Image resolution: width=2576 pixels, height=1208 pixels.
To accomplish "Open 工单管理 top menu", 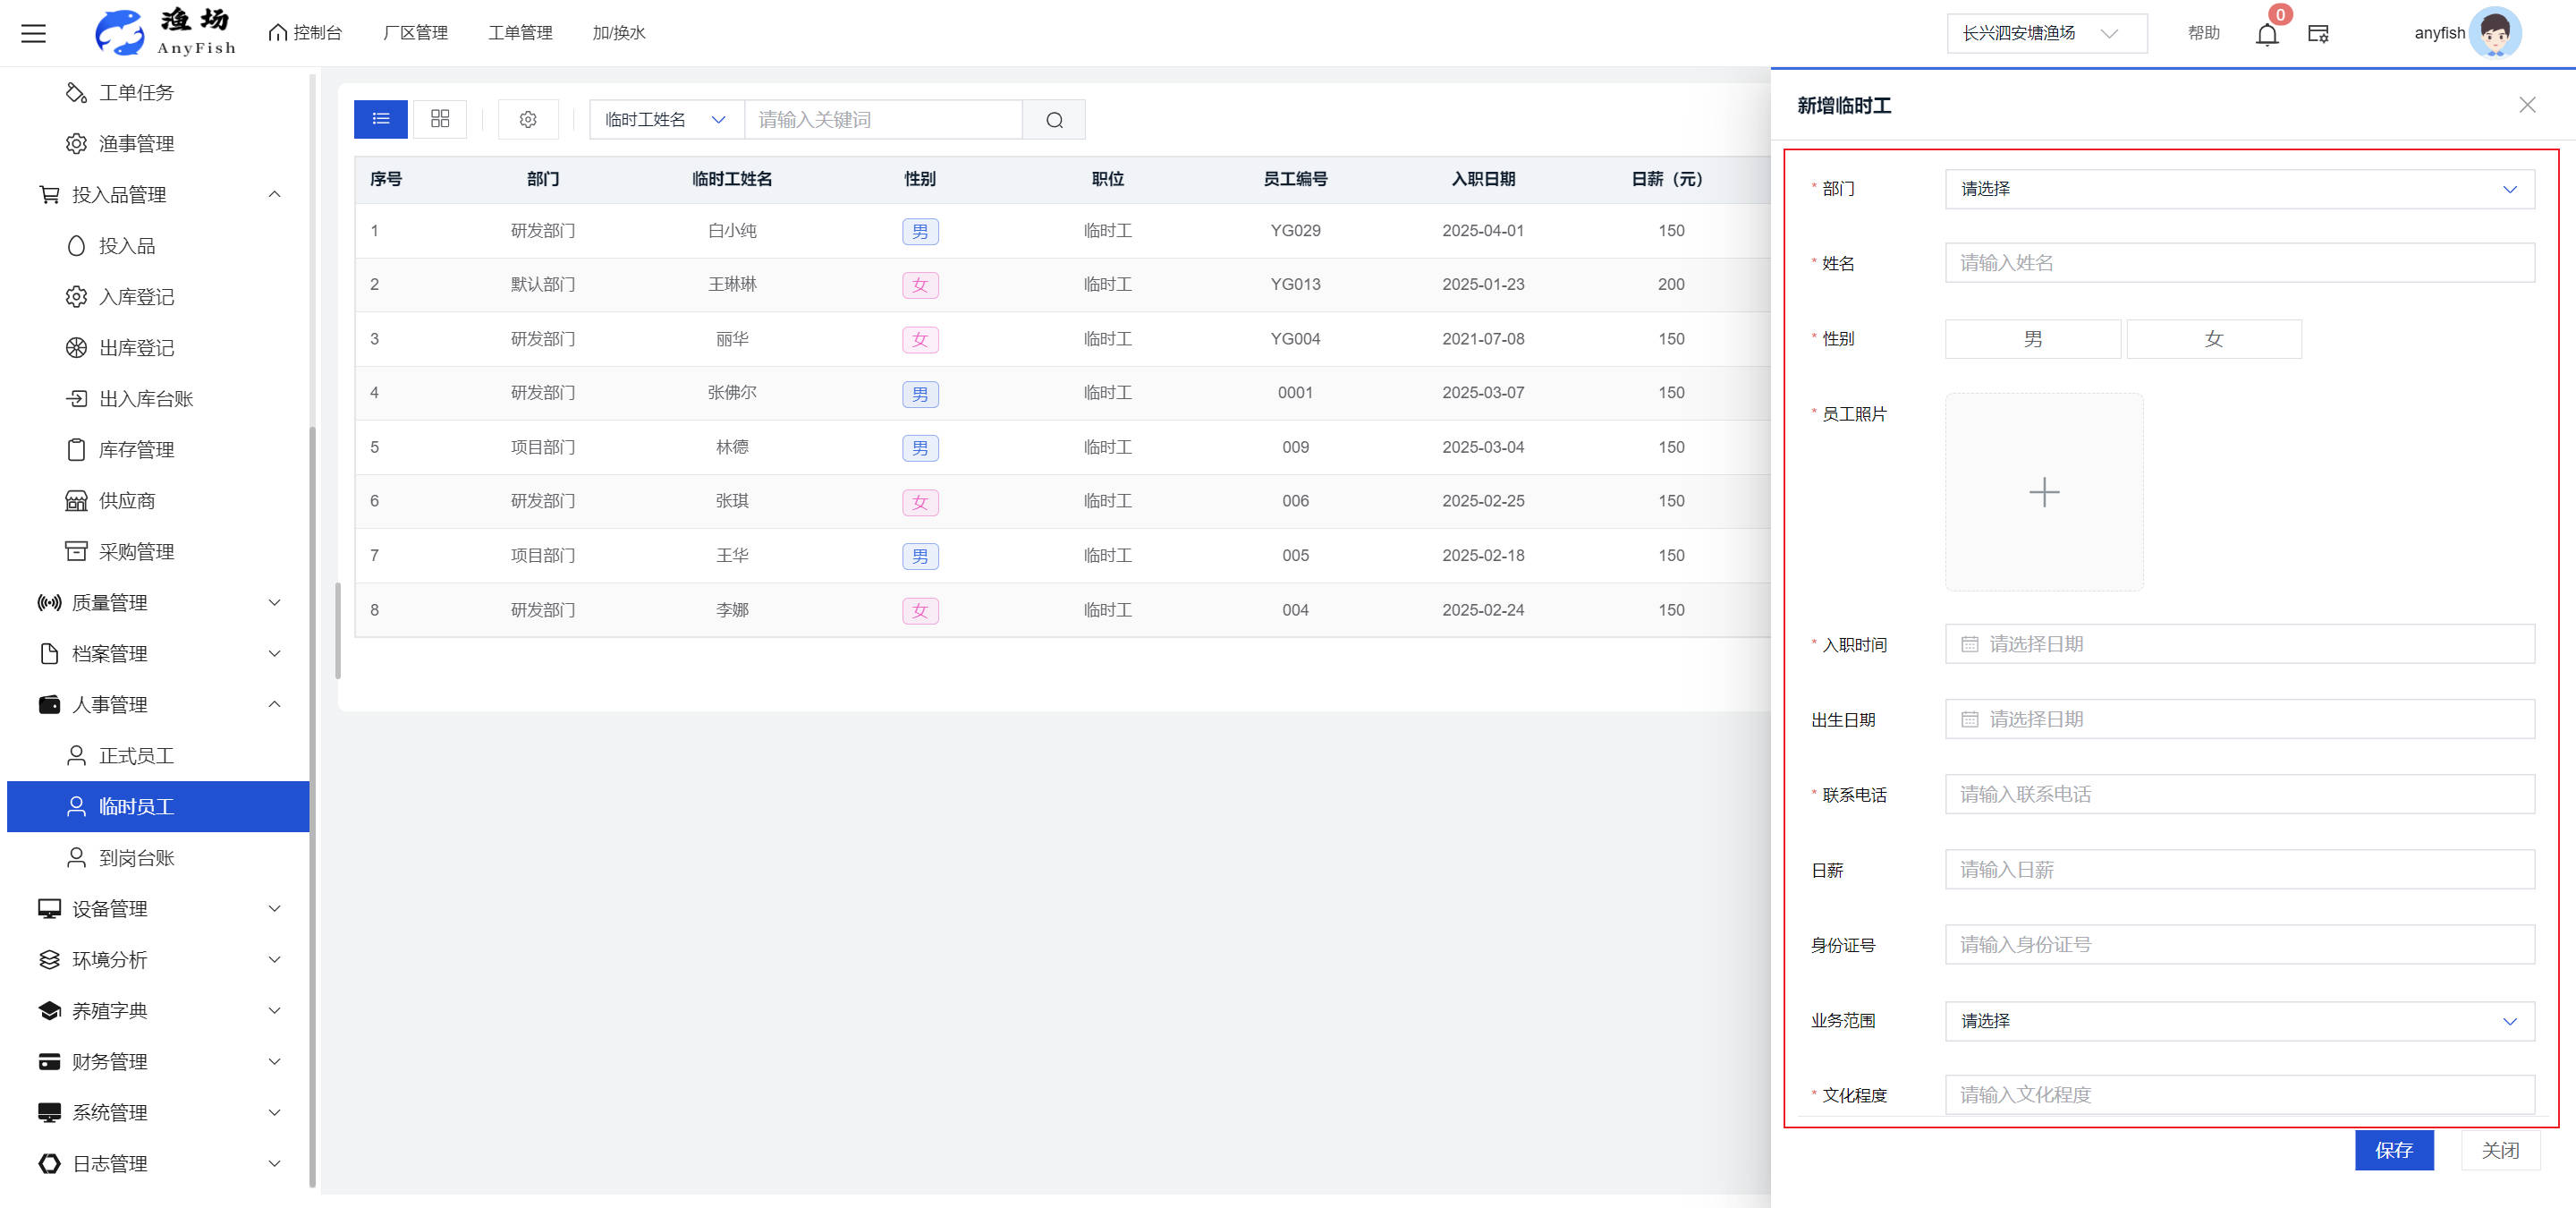I will click(x=520, y=33).
